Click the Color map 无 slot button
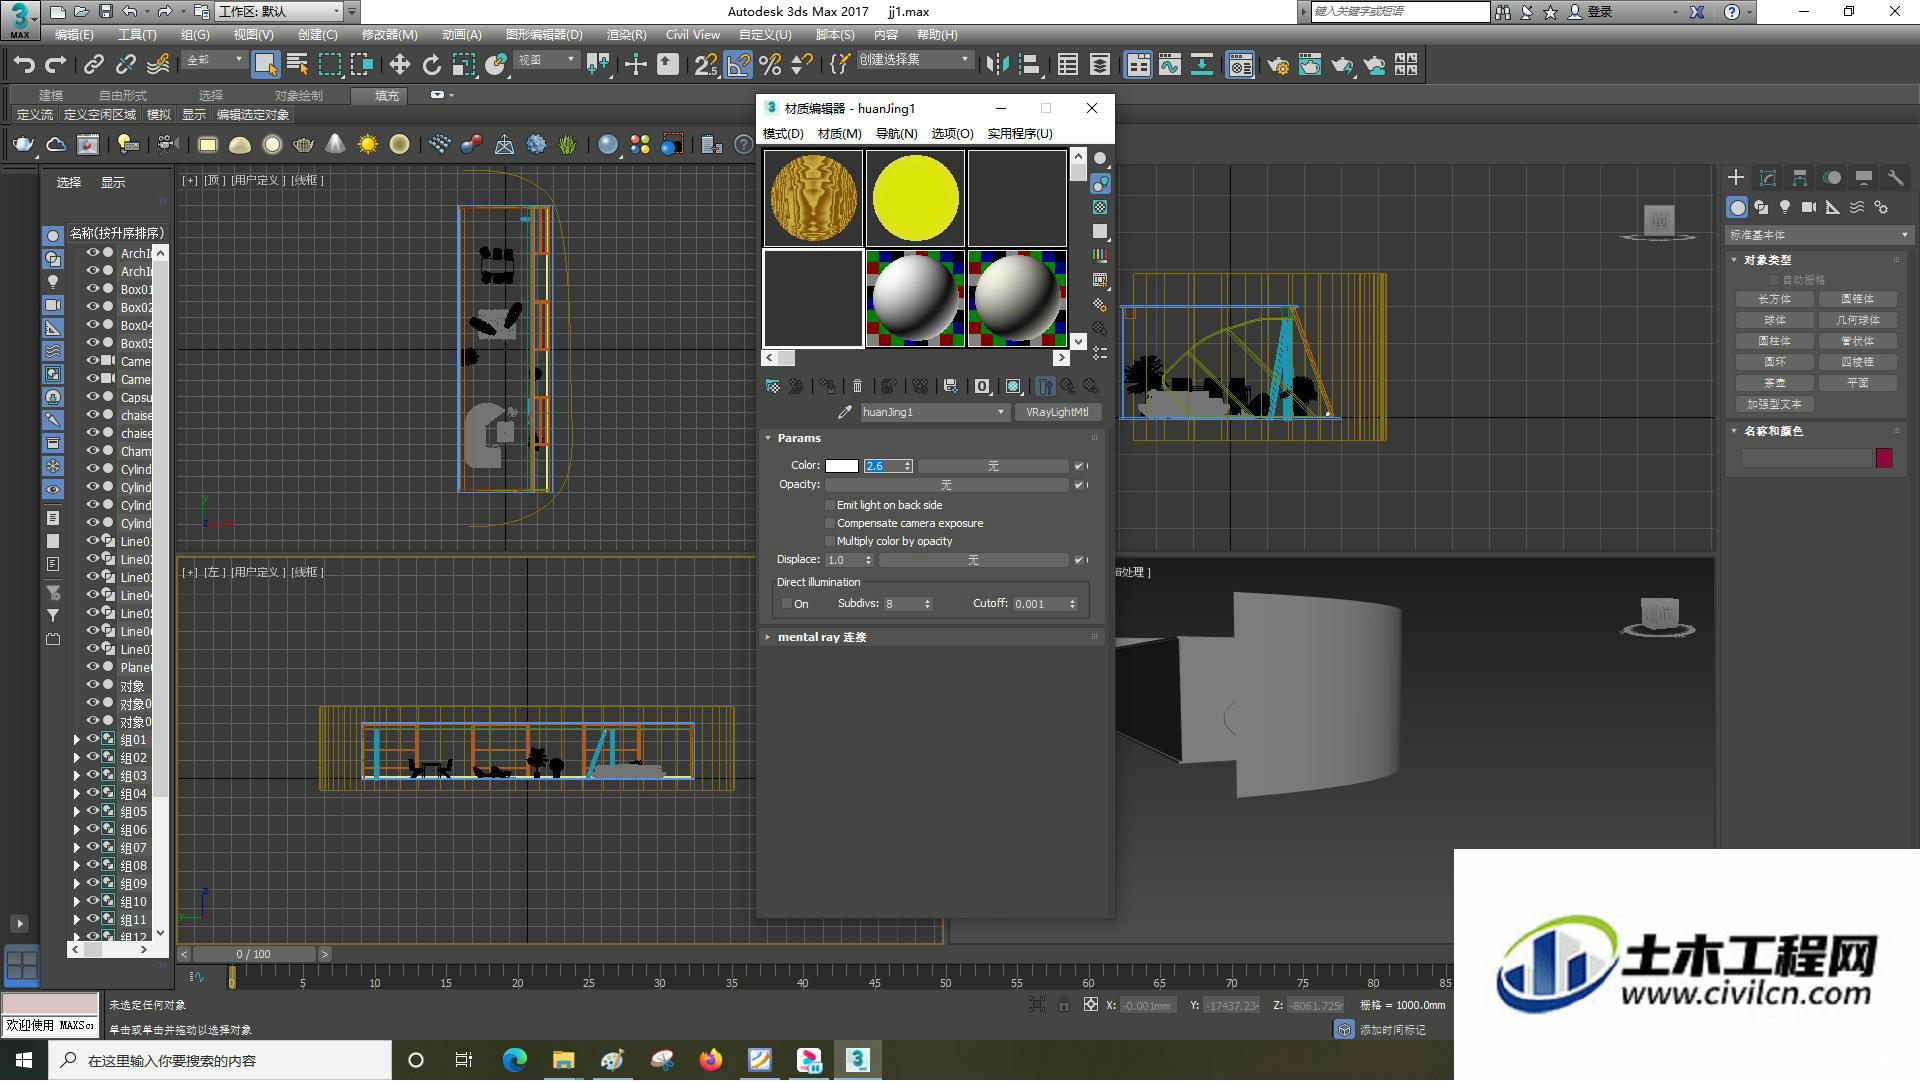1920x1082 pixels. [993, 466]
